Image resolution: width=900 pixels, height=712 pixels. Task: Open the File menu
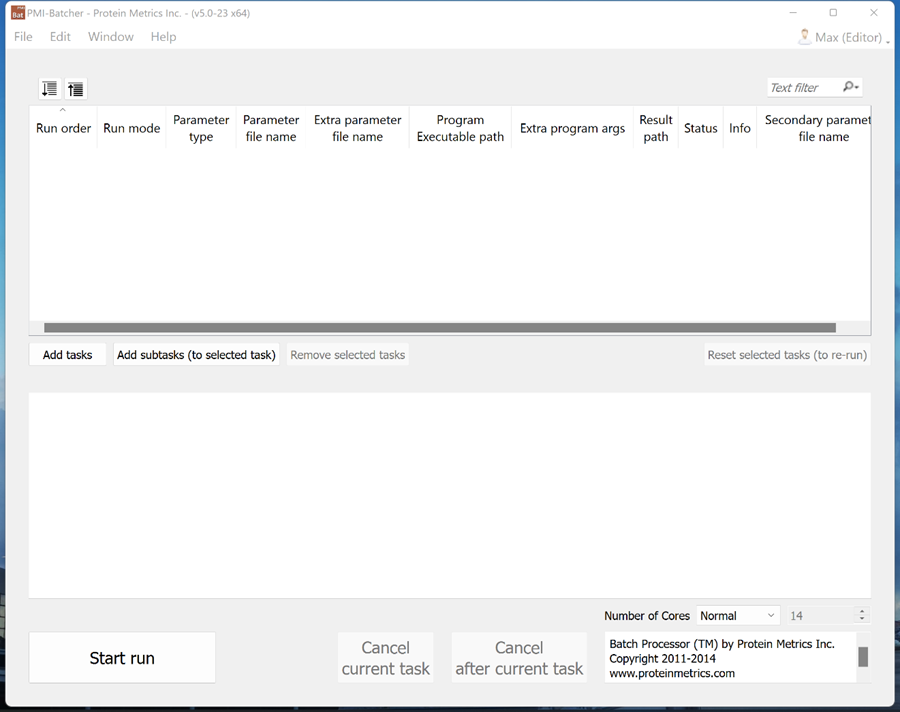(x=23, y=37)
